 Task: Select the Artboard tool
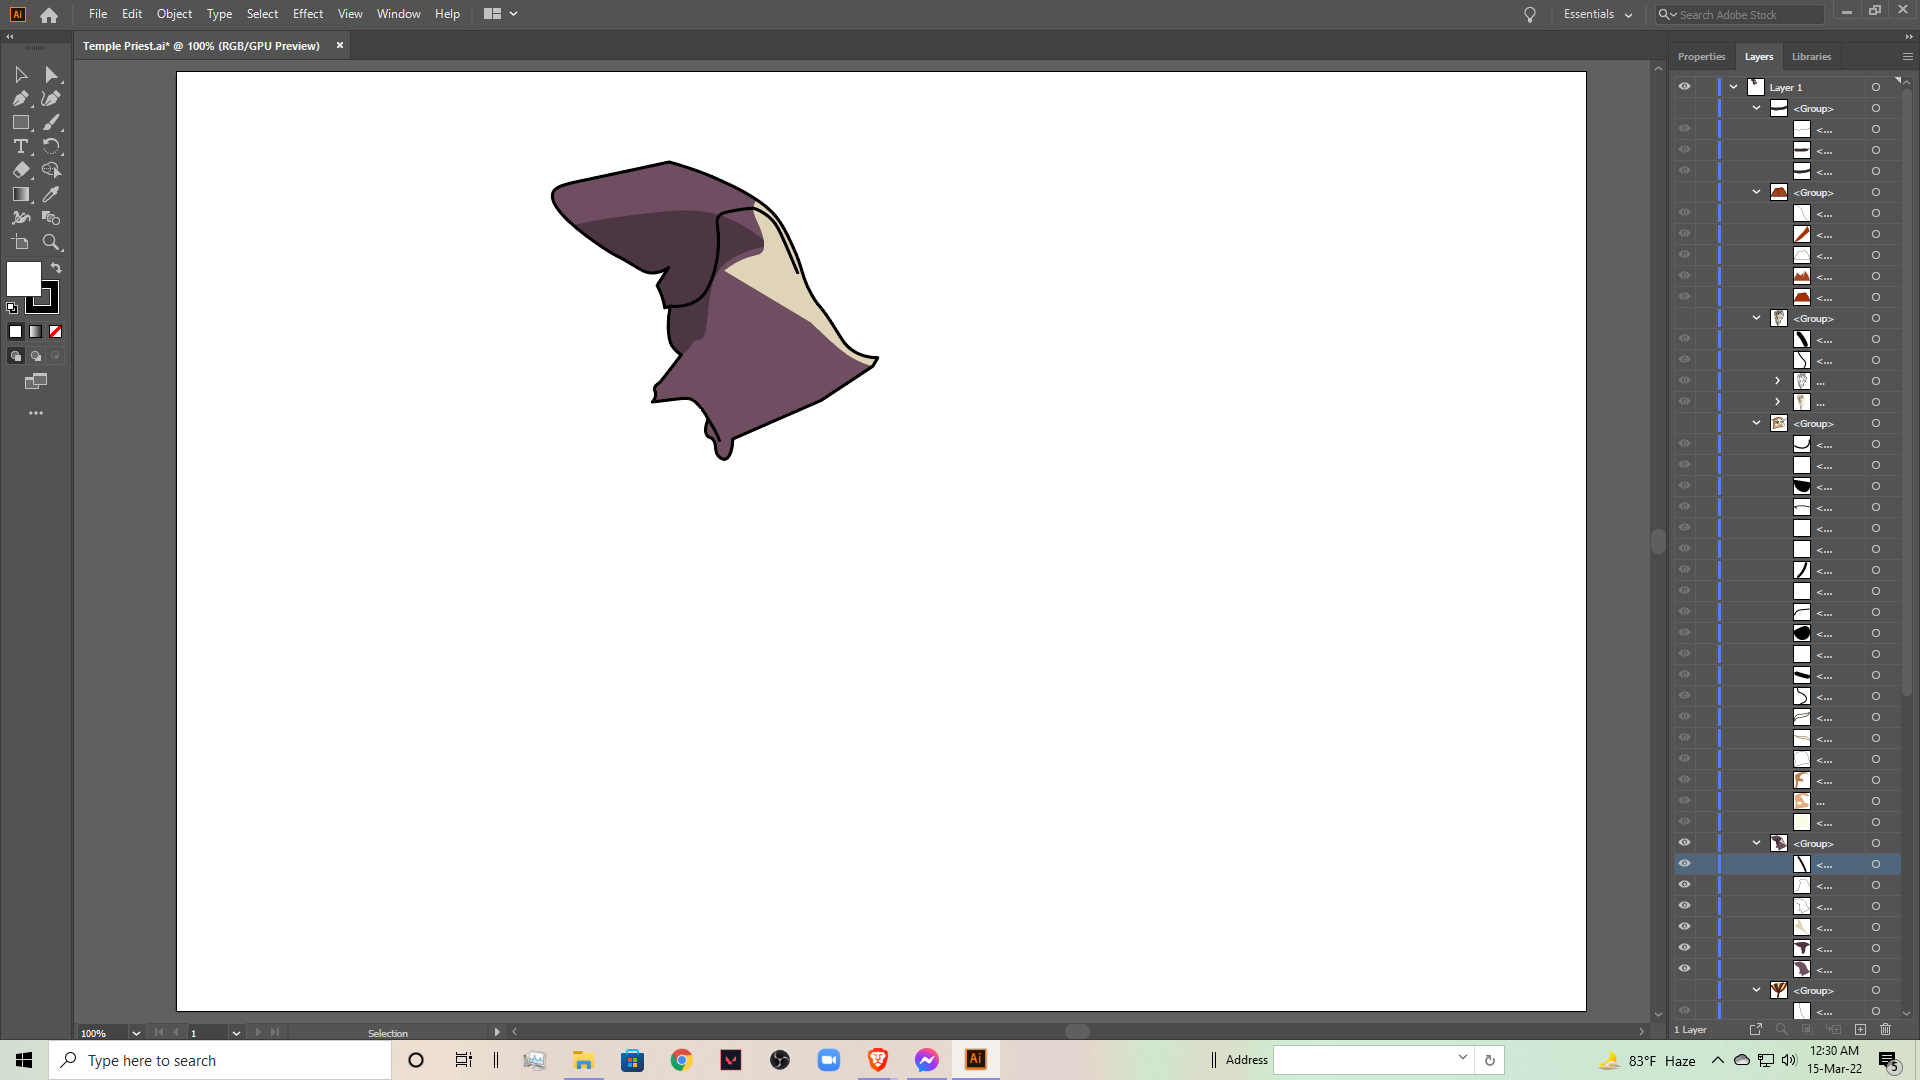click(20, 242)
